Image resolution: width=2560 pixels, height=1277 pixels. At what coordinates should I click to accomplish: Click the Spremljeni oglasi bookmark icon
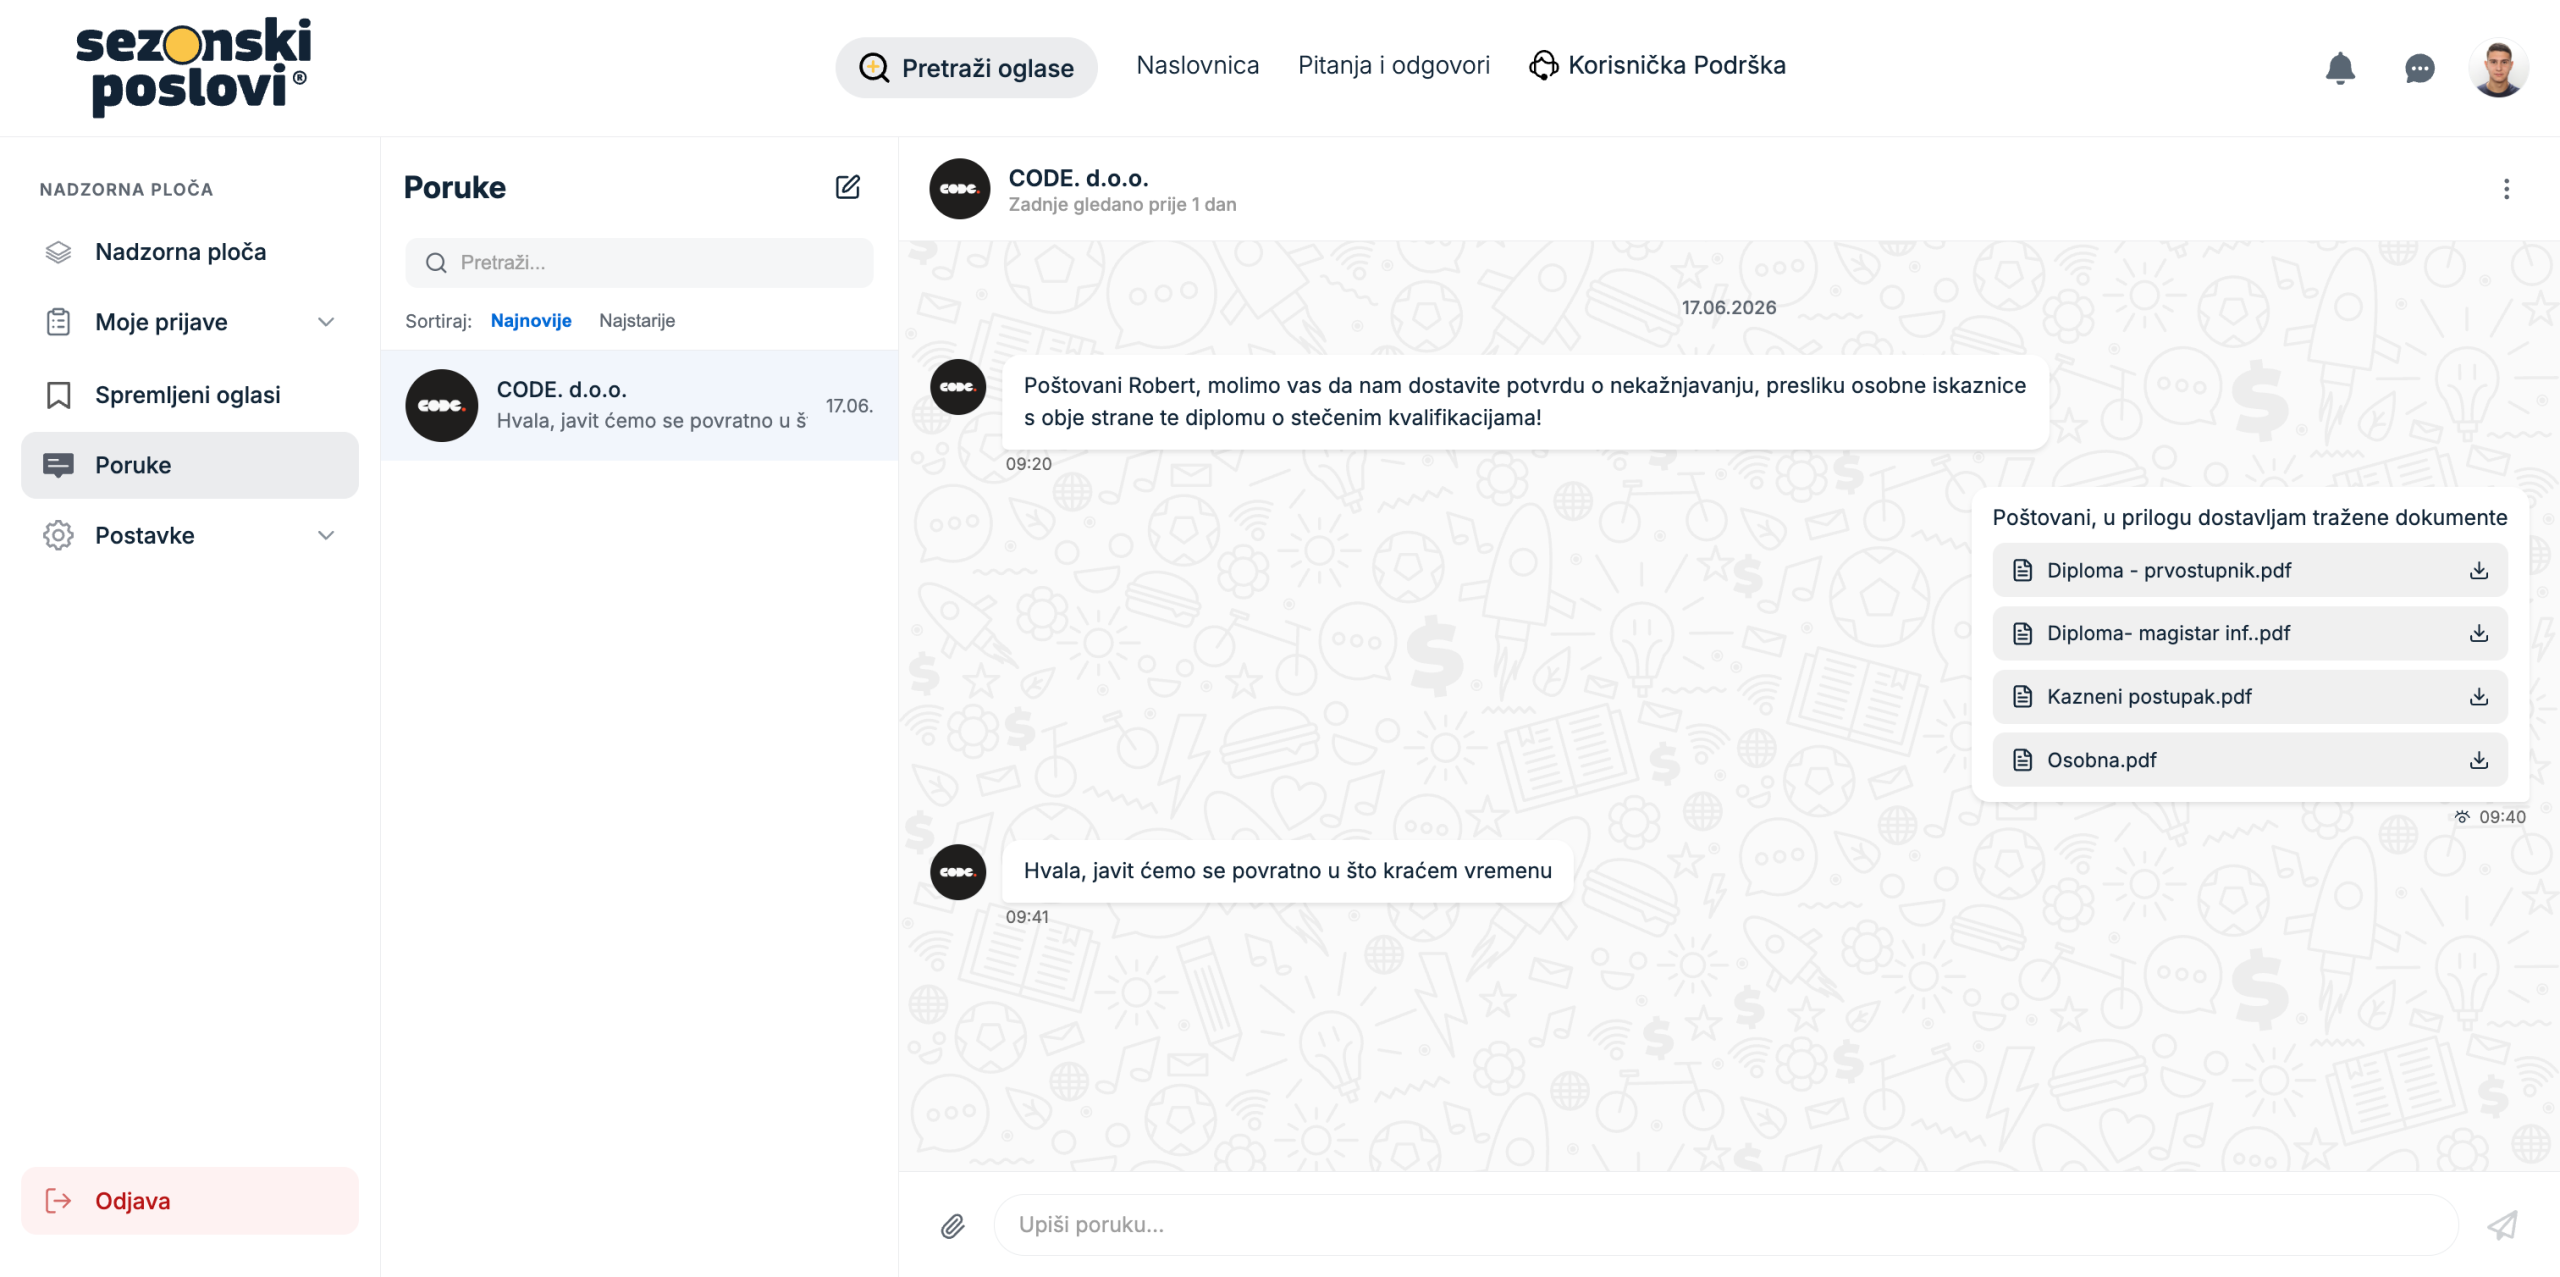[58, 395]
